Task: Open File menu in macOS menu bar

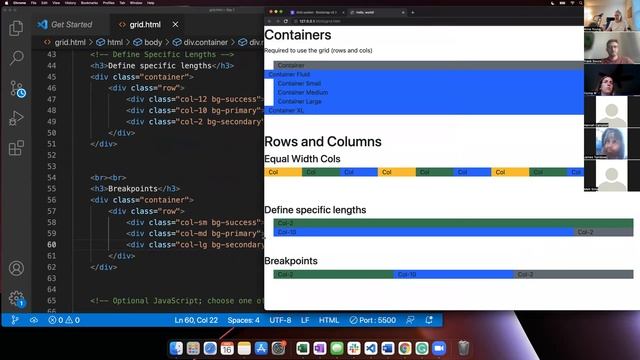Action: click(x=34, y=3)
